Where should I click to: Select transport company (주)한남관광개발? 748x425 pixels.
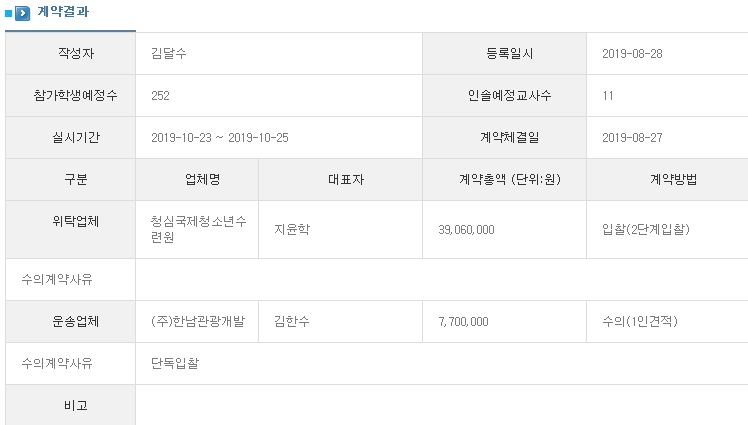(x=195, y=322)
